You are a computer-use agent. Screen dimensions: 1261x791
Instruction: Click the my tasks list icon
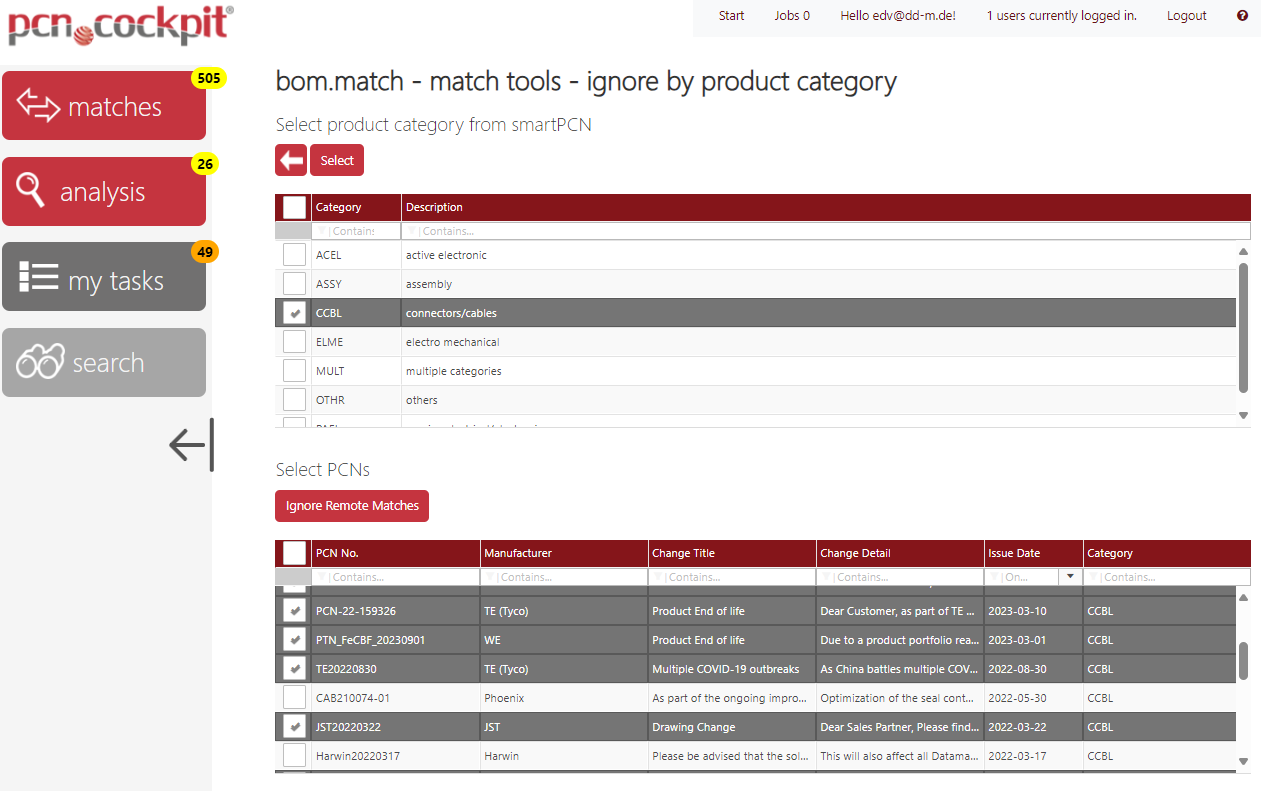(39, 277)
